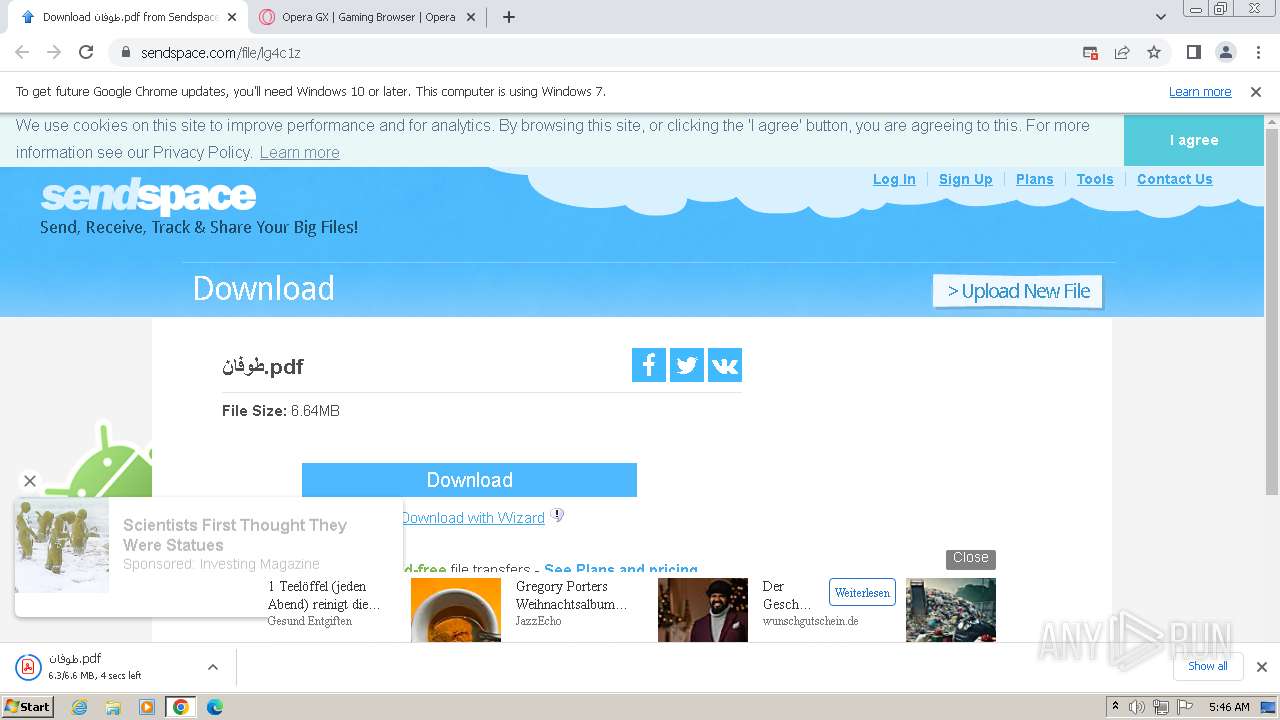
Task: Open the Contact Us link
Action: (x=1174, y=179)
